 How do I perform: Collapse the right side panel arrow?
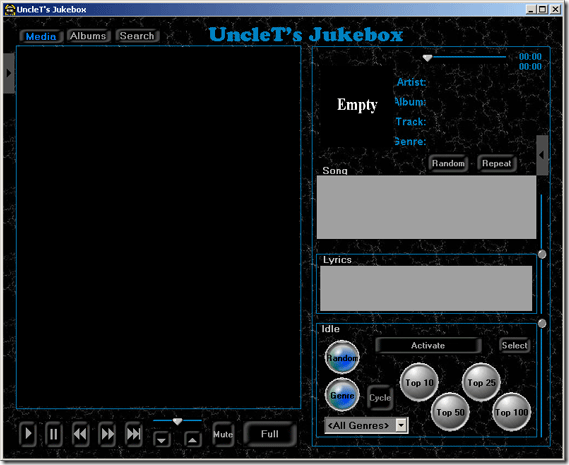(x=542, y=155)
